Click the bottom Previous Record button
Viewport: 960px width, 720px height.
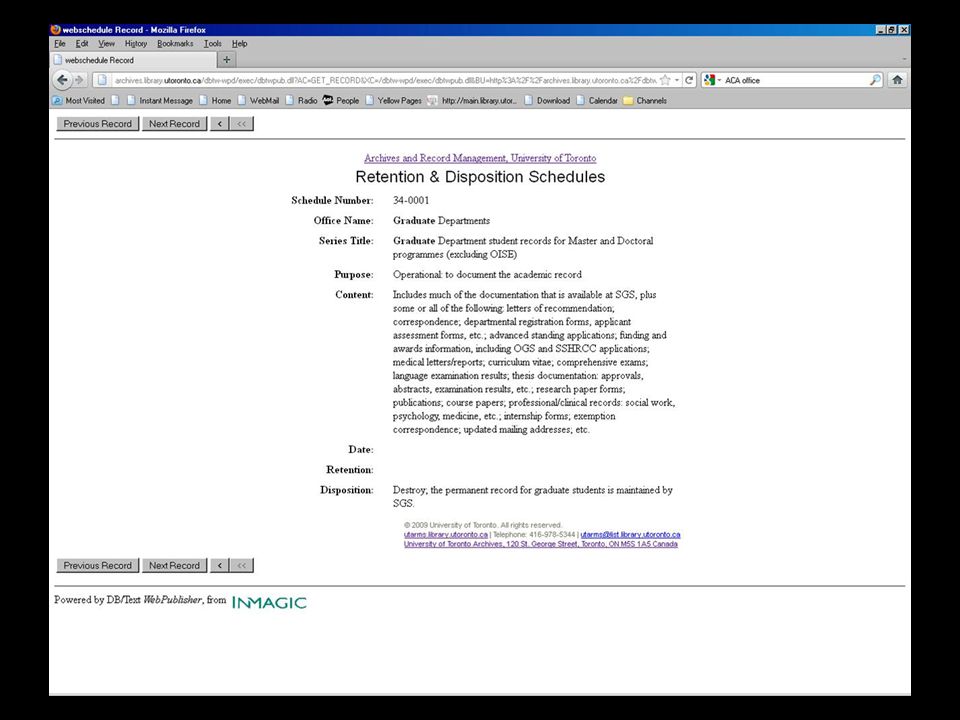(97, 566)
